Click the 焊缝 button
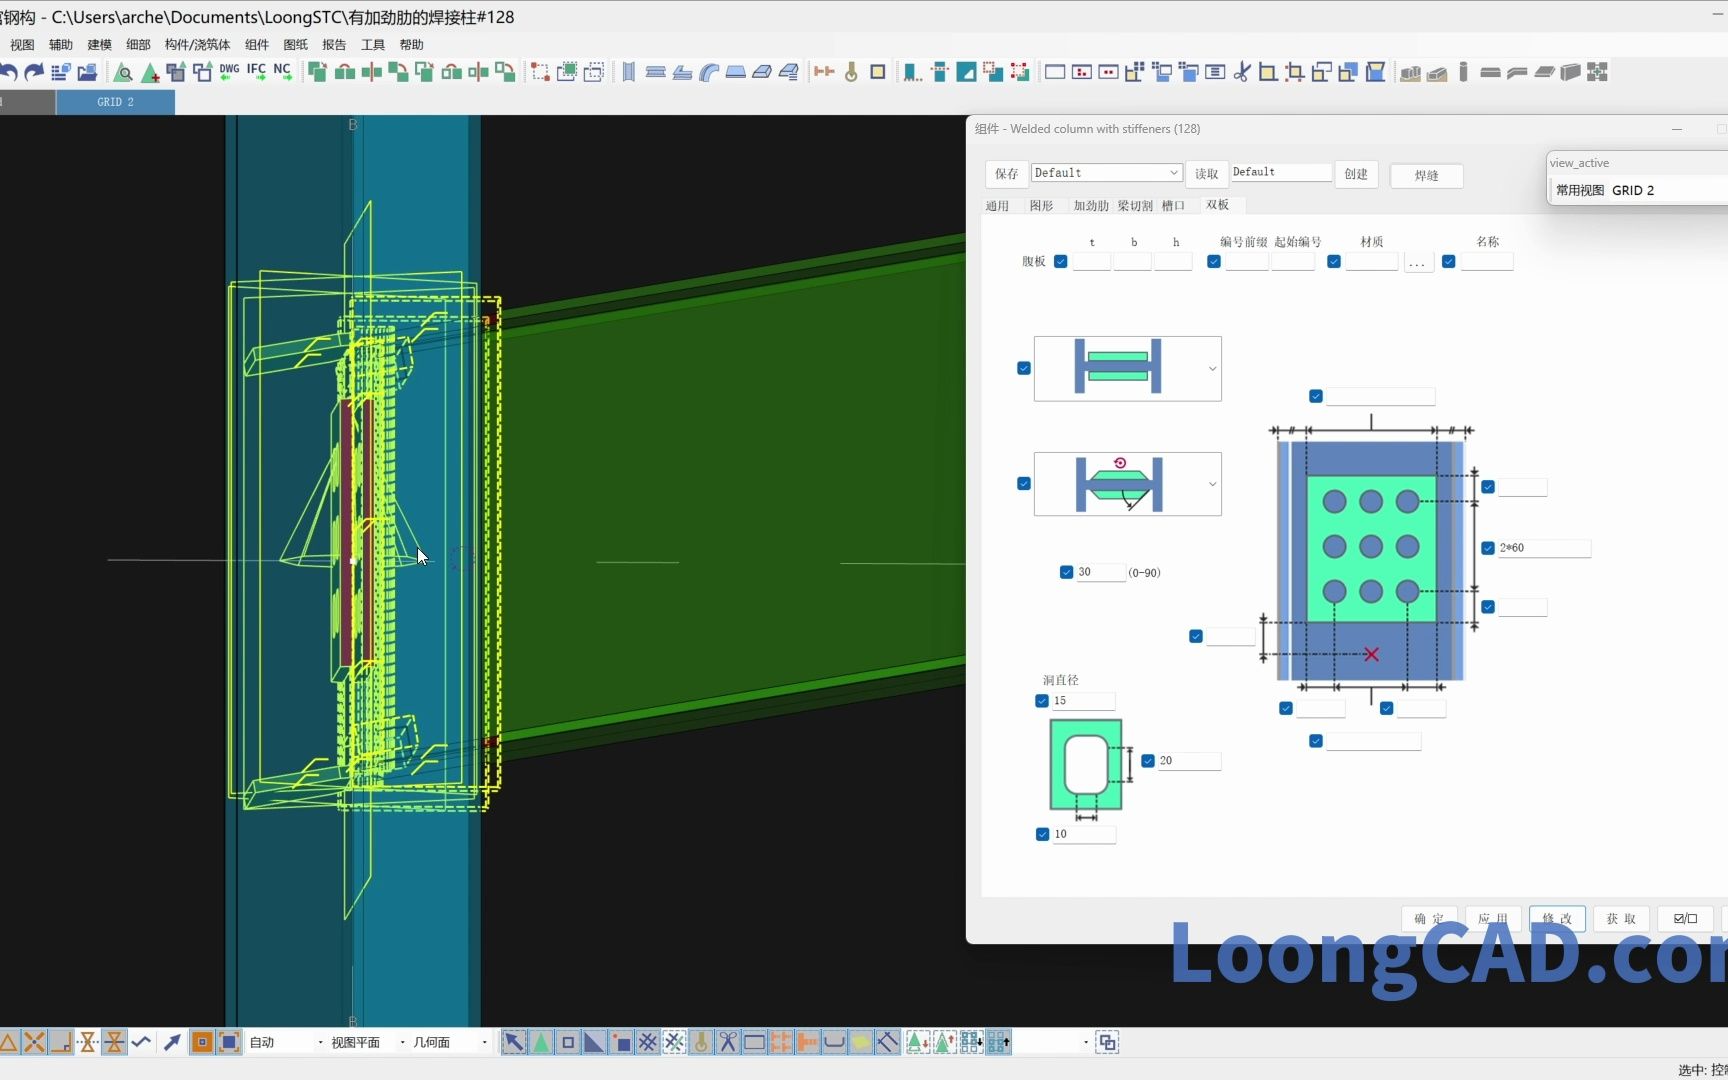This screenshot has width=1728, height=1080. 1427,176
